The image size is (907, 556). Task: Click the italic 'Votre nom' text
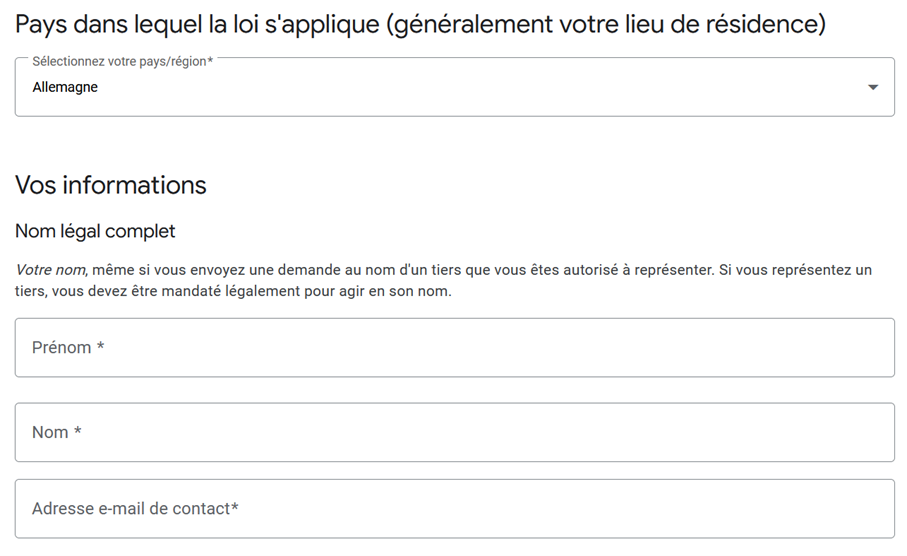51,270
